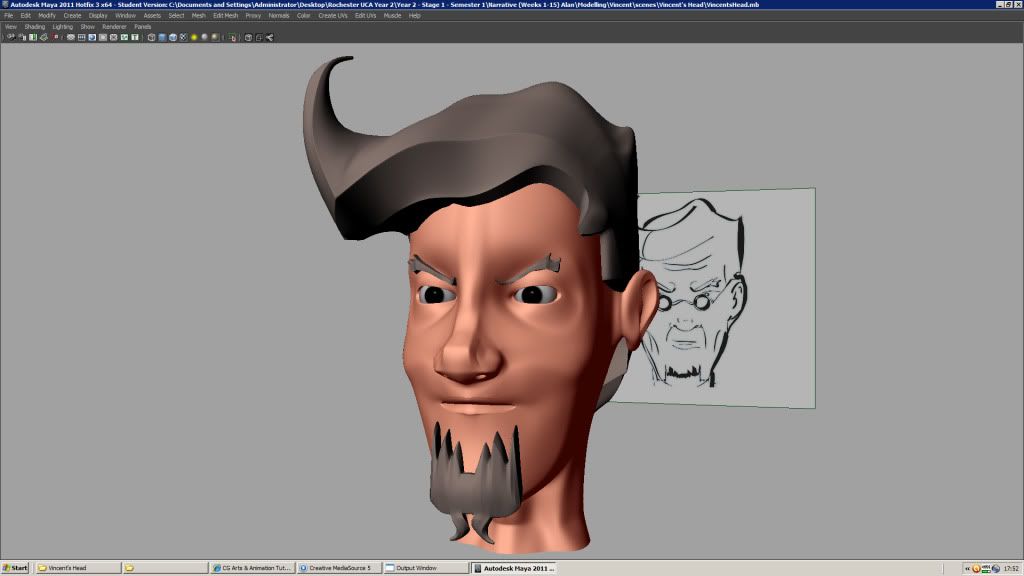Toggle the Field Chart icon
Viewport: 1024px width, 576px height.
tap(114, 37)
